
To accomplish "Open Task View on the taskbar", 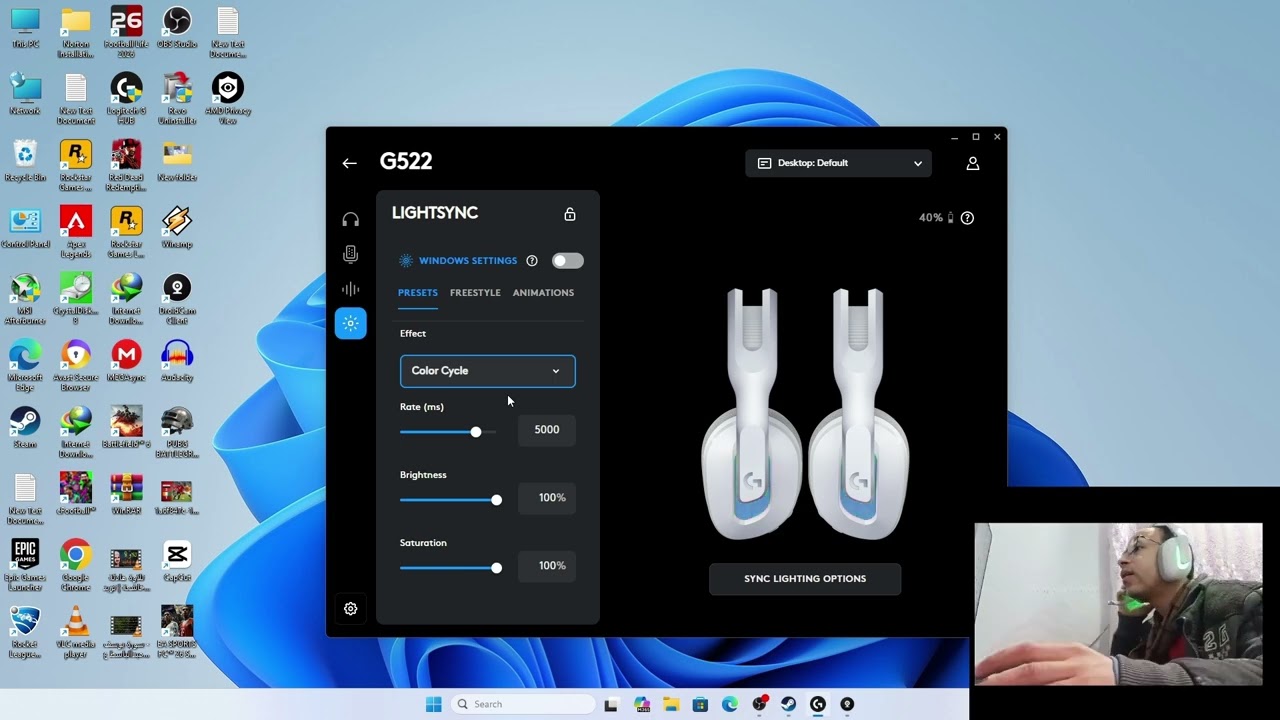I will coord(611,704).
